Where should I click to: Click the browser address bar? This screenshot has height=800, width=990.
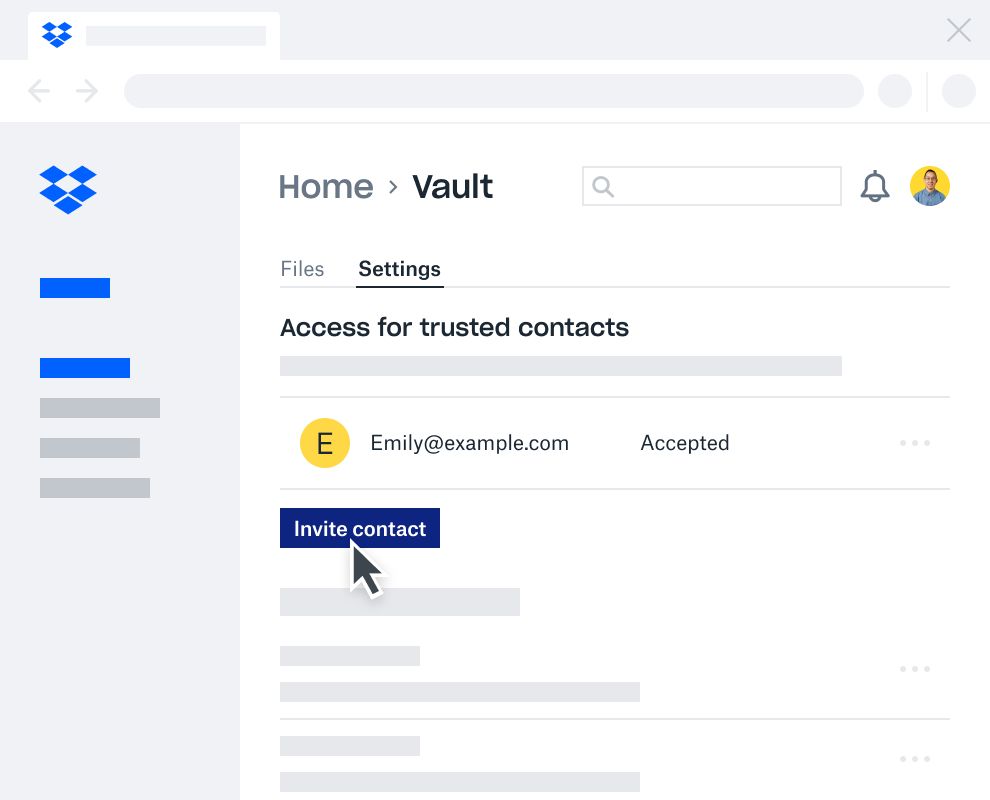[x=493, y=91]
